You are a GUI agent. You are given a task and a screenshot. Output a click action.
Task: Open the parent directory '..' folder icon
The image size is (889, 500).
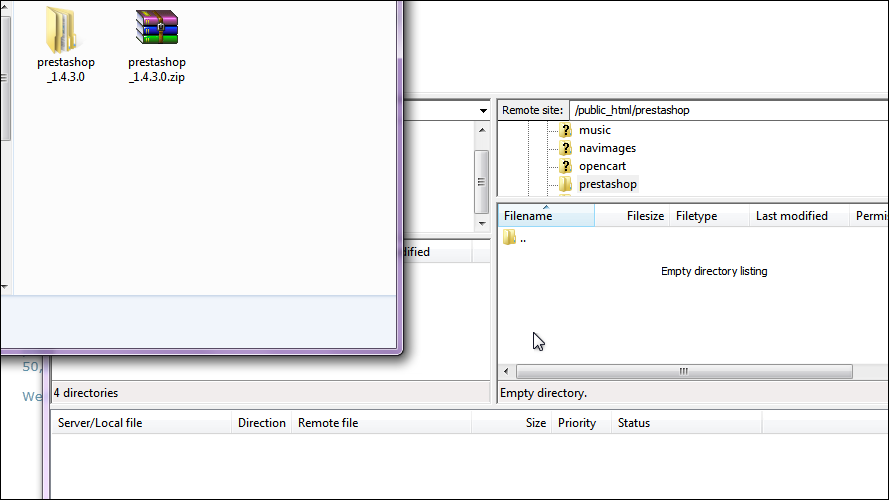[509, 238]
